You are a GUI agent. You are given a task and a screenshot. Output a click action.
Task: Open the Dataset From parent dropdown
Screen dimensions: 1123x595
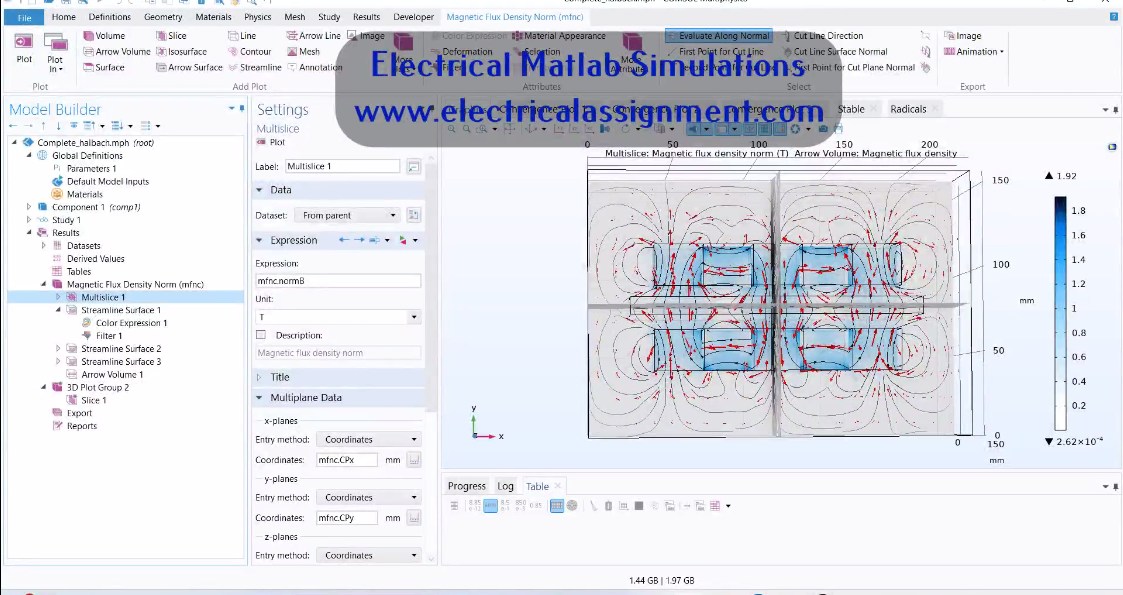[x=347, y=215]
